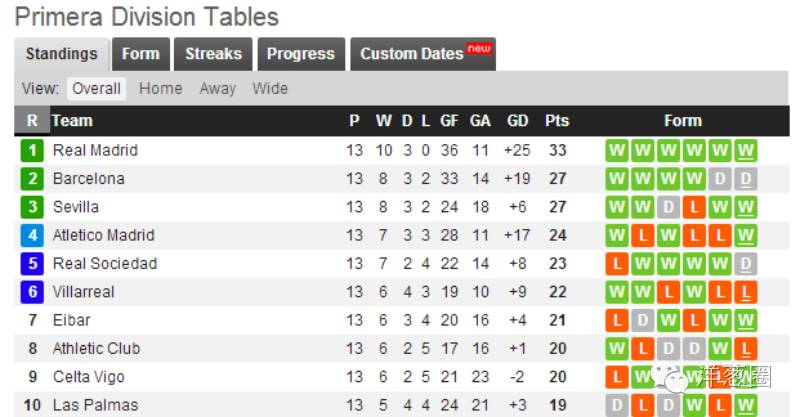Switch to the Wide view option

[x=270, y=88]
